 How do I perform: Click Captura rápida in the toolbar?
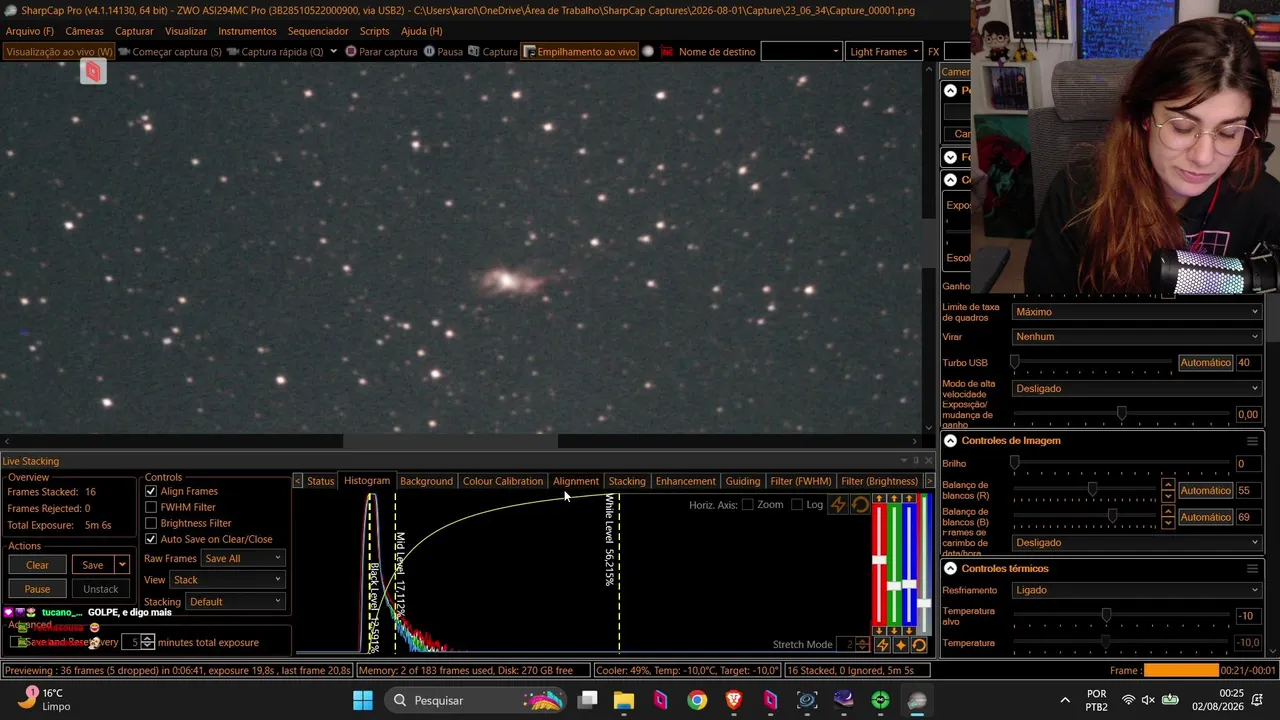point(275,52)
